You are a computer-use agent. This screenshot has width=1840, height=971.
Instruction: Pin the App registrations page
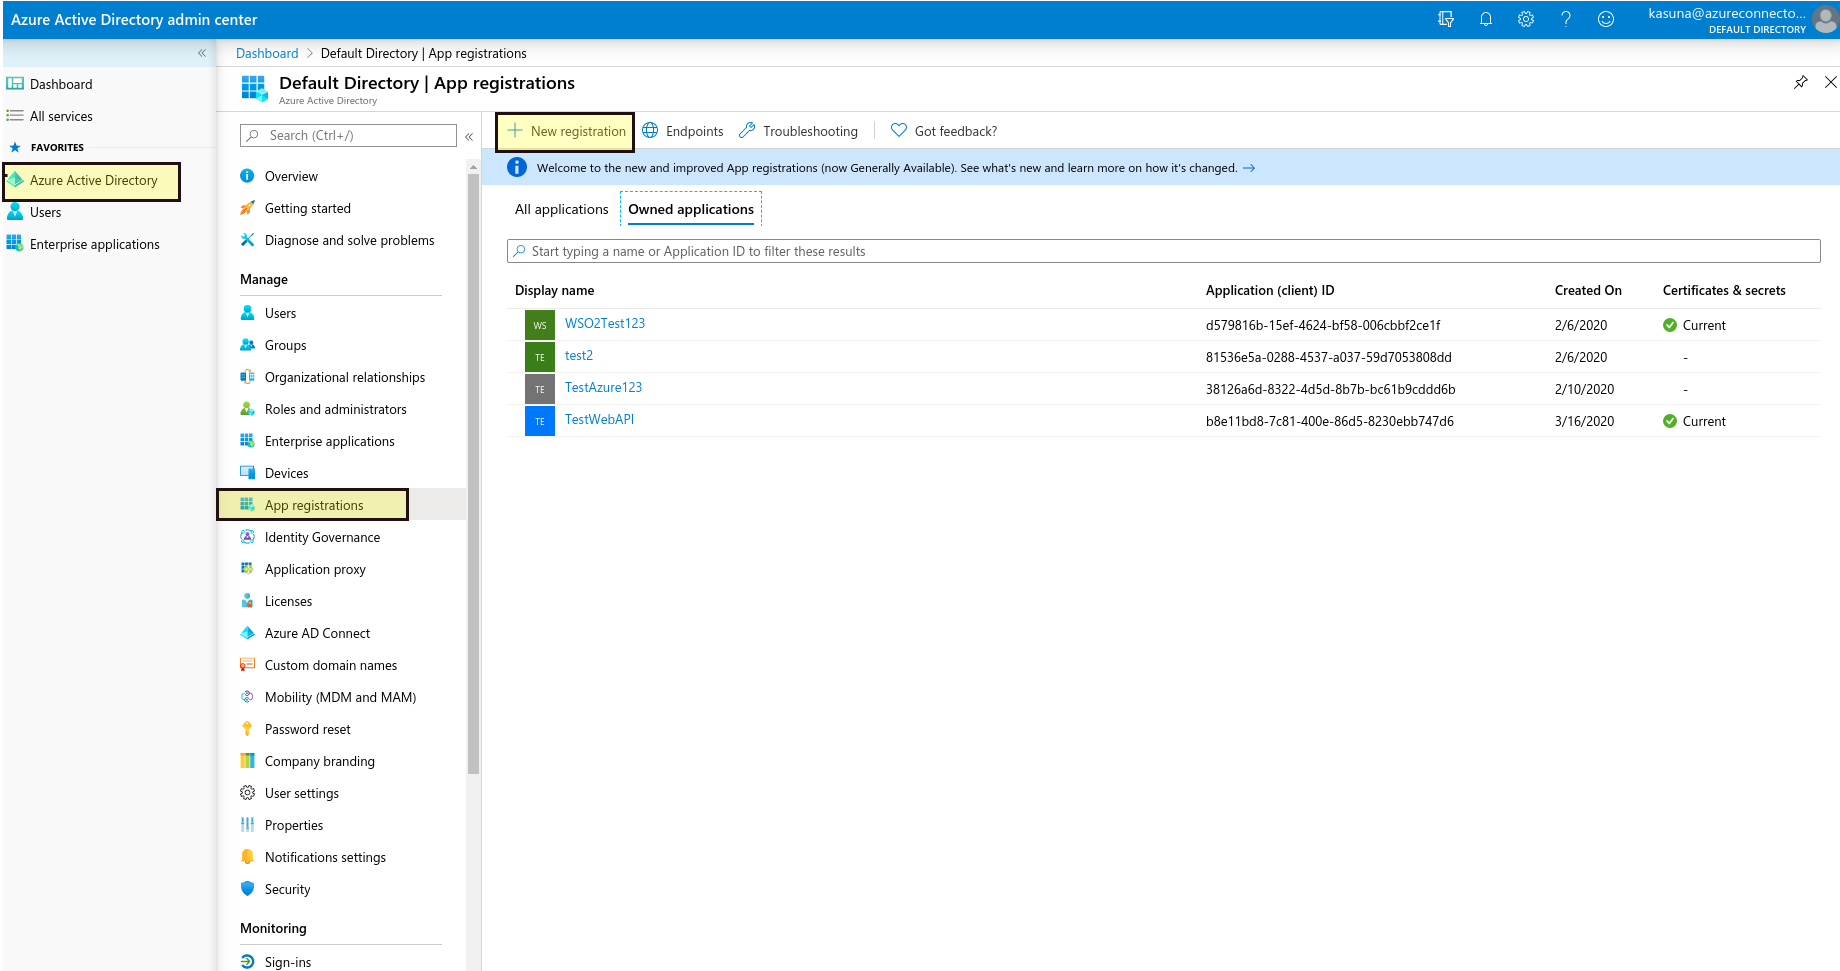coord(1801,83)
